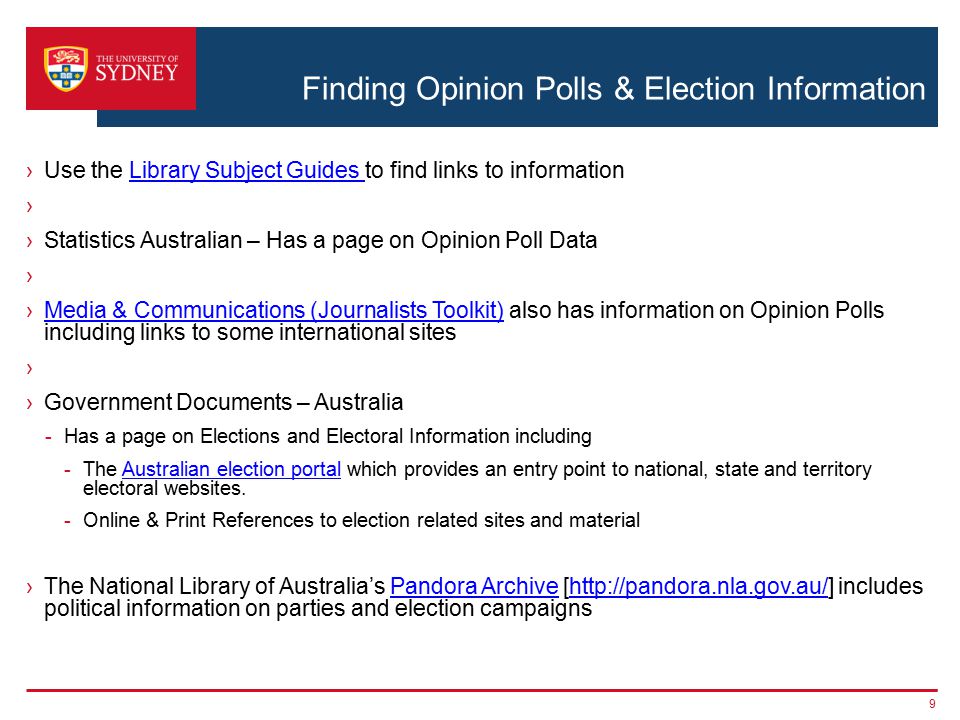Click the red chevron beside Media & Communications
The width and height of the screenshot is (960, 720).
click(29, 312)
